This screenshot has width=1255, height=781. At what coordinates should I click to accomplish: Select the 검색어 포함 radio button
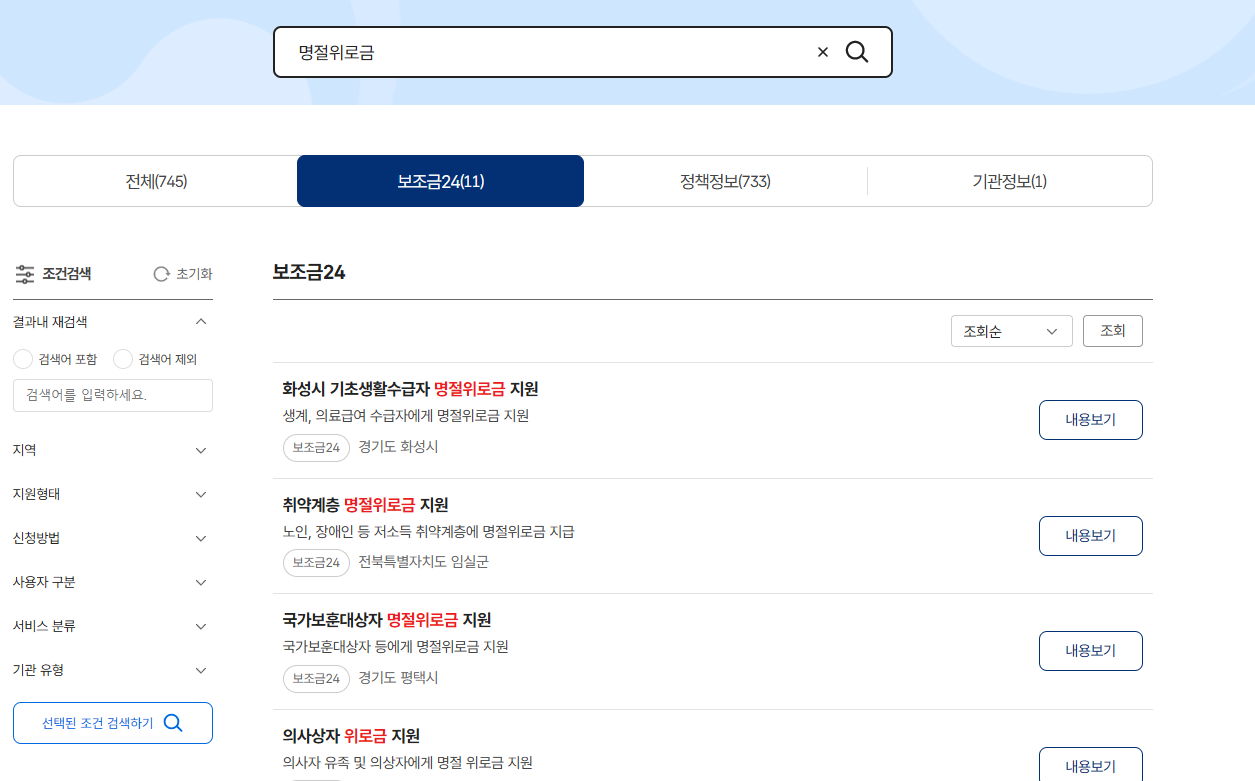pos(21,358)
